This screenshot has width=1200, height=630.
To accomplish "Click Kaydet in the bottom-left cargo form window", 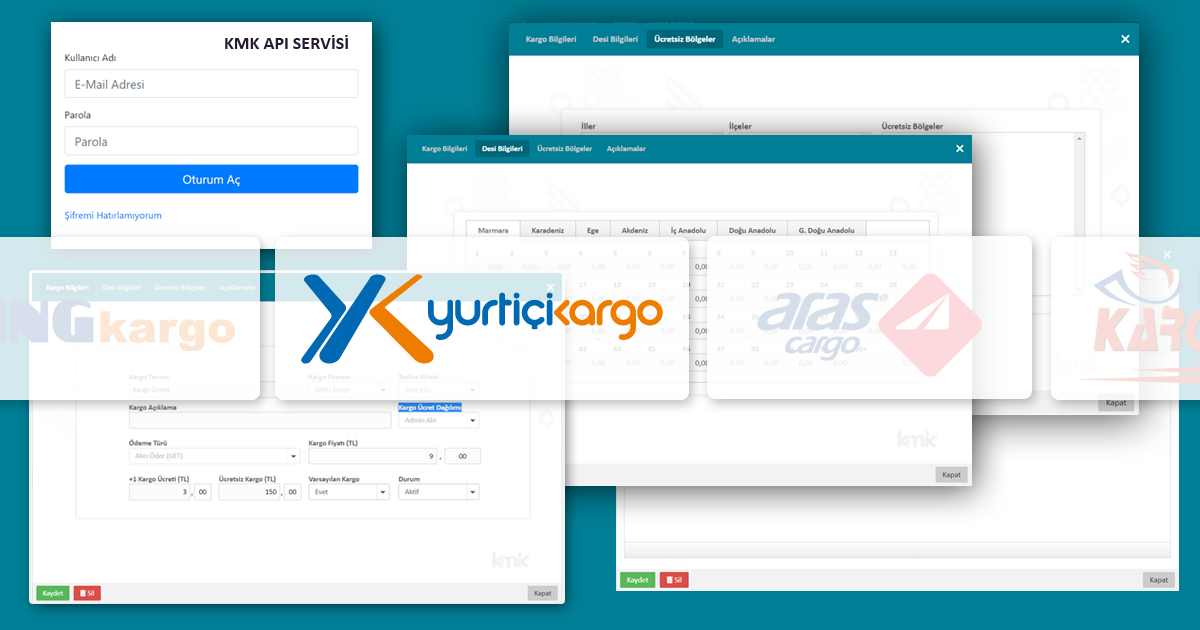I will 53,593.
